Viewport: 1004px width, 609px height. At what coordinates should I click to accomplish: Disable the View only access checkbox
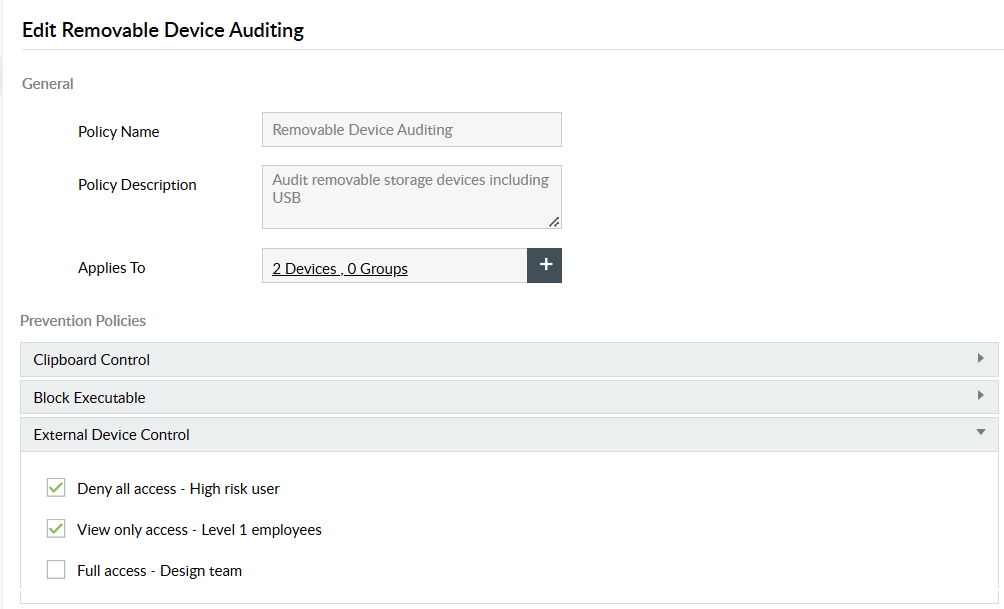56,529
